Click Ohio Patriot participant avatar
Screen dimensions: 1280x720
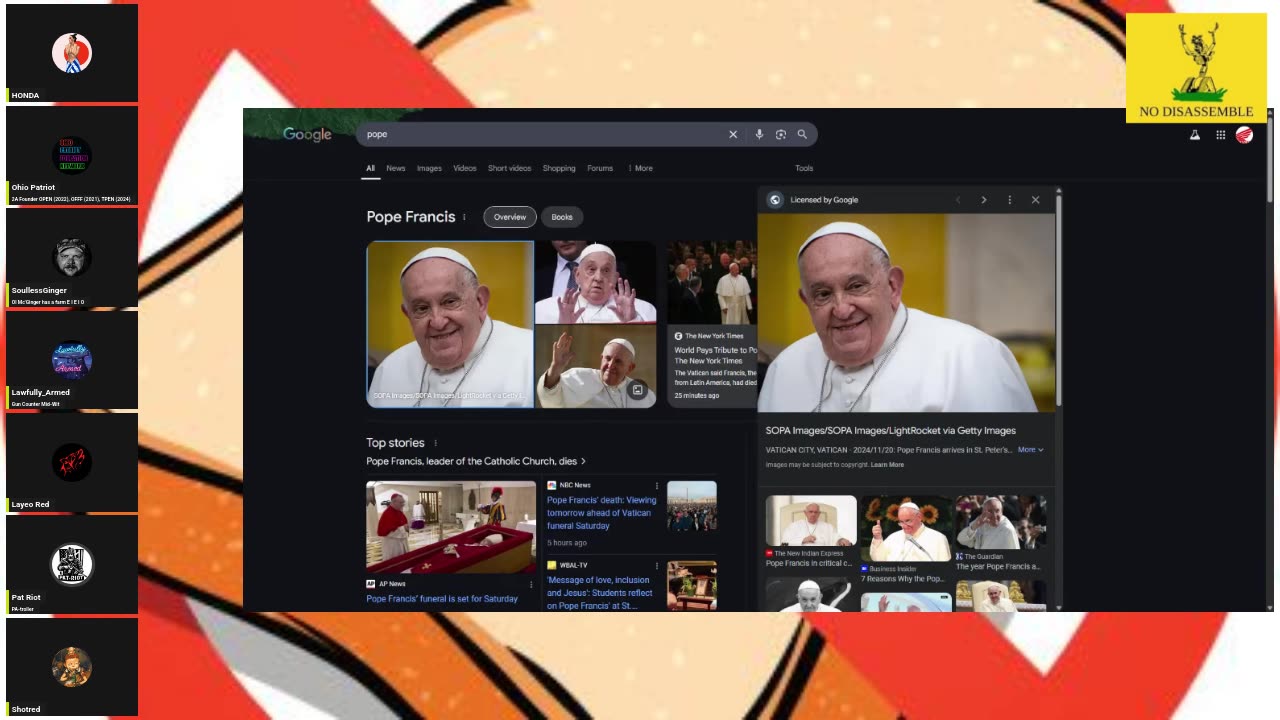coord(72,155)
